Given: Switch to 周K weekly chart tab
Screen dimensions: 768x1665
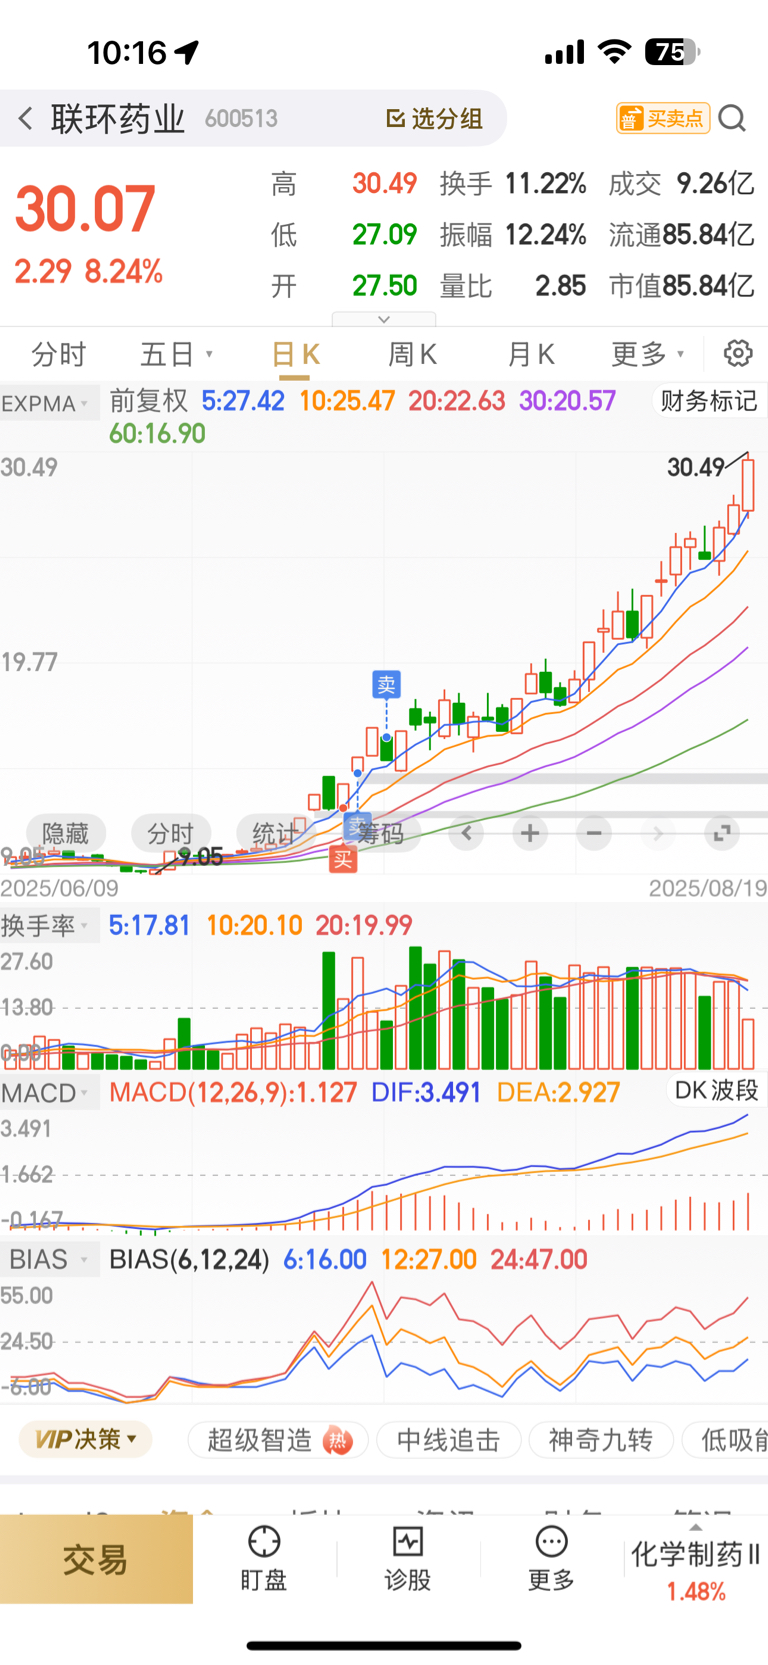Looking at the screenshot, I should click(x=412, y=354).
